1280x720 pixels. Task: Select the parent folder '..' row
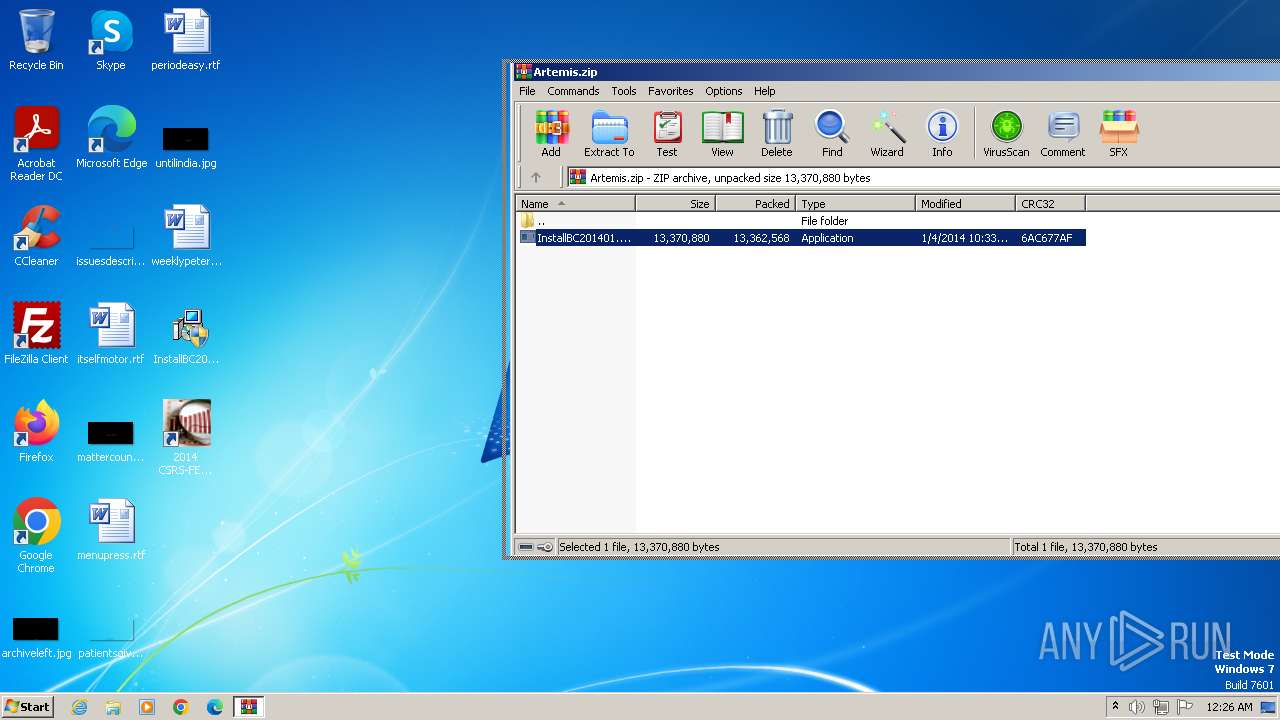(x=800, y=221)
